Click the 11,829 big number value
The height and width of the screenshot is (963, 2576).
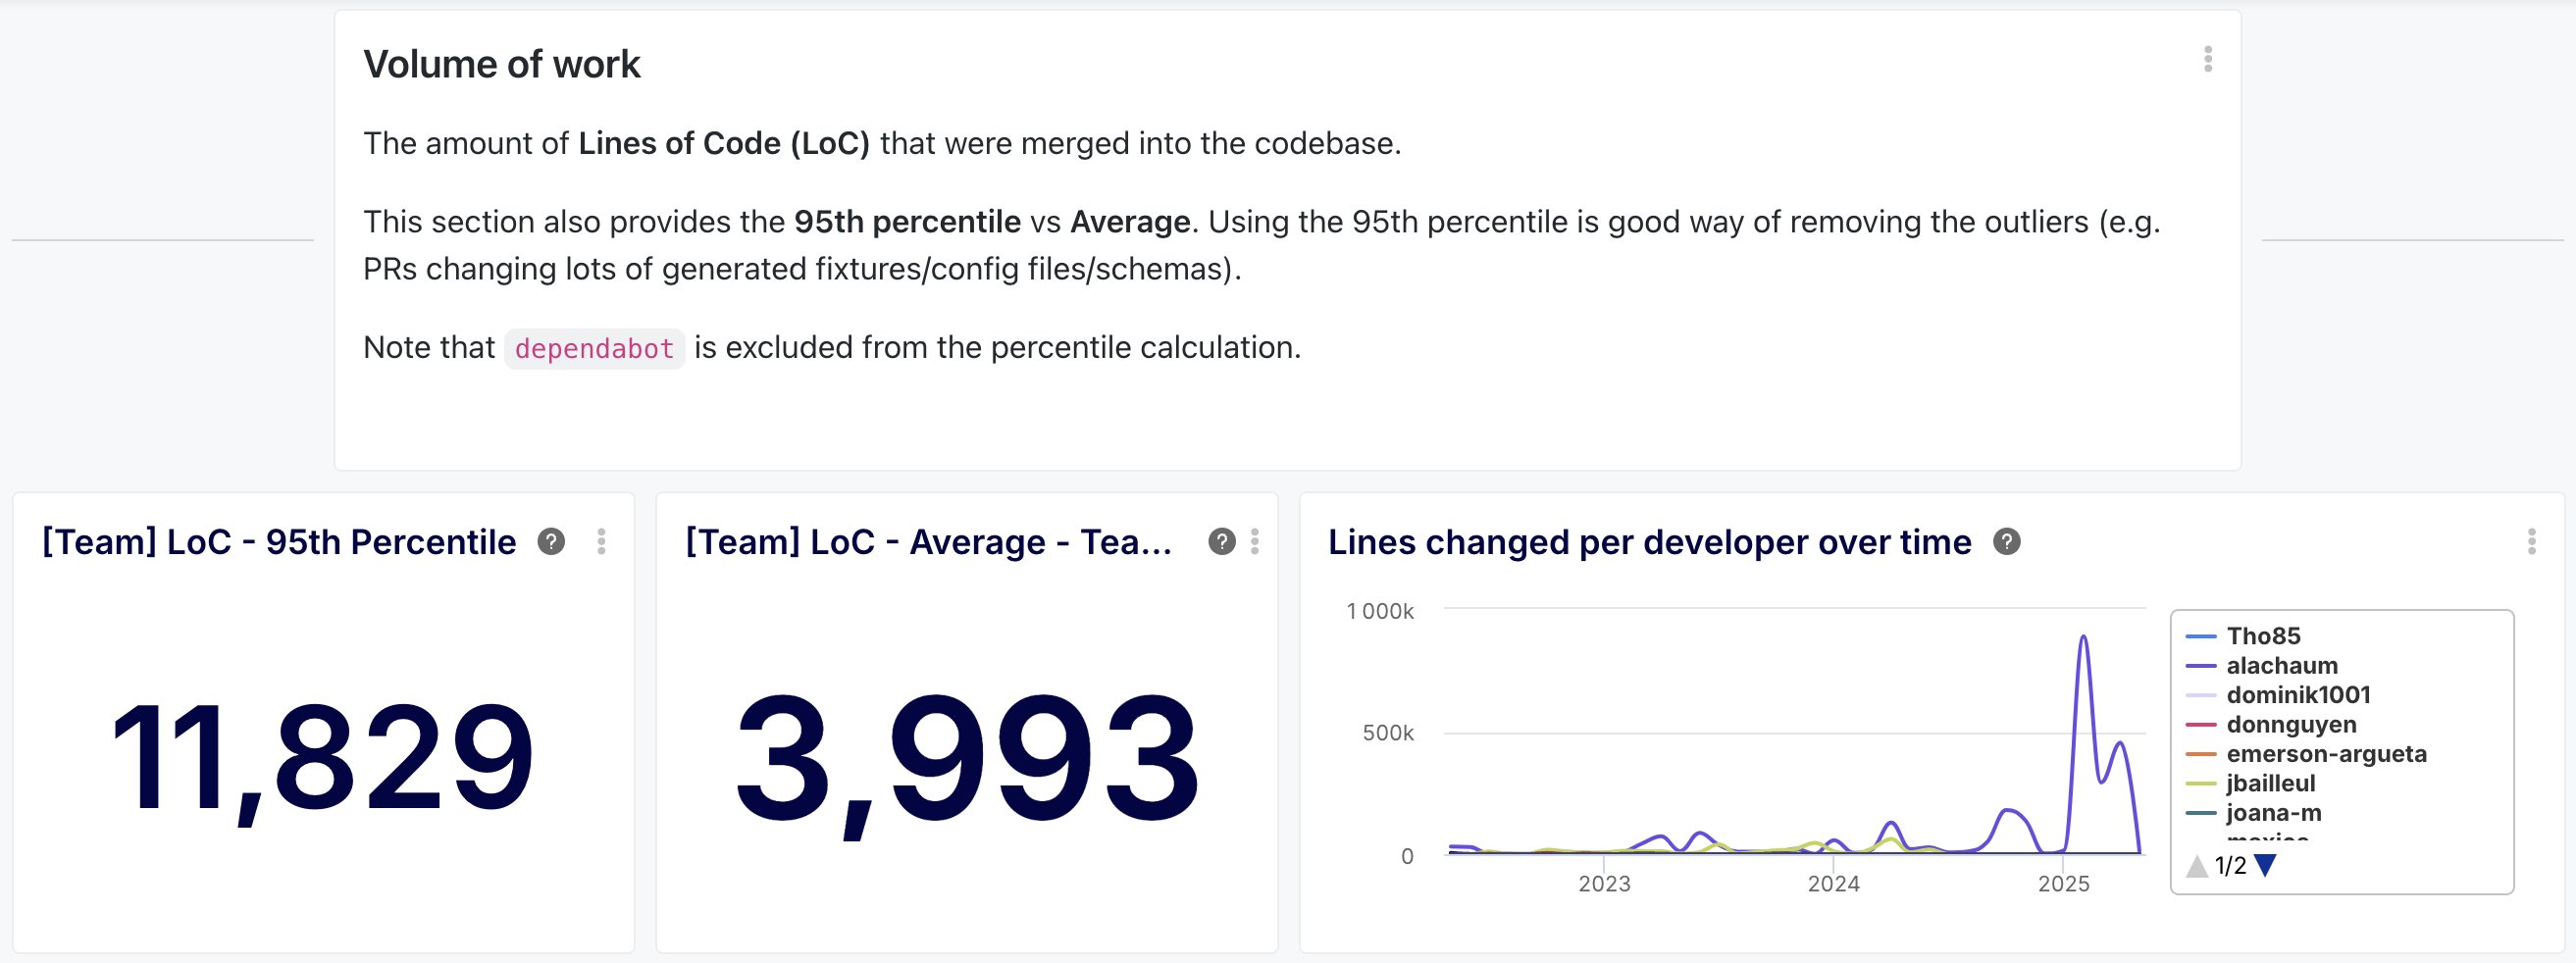click(322, 757)
